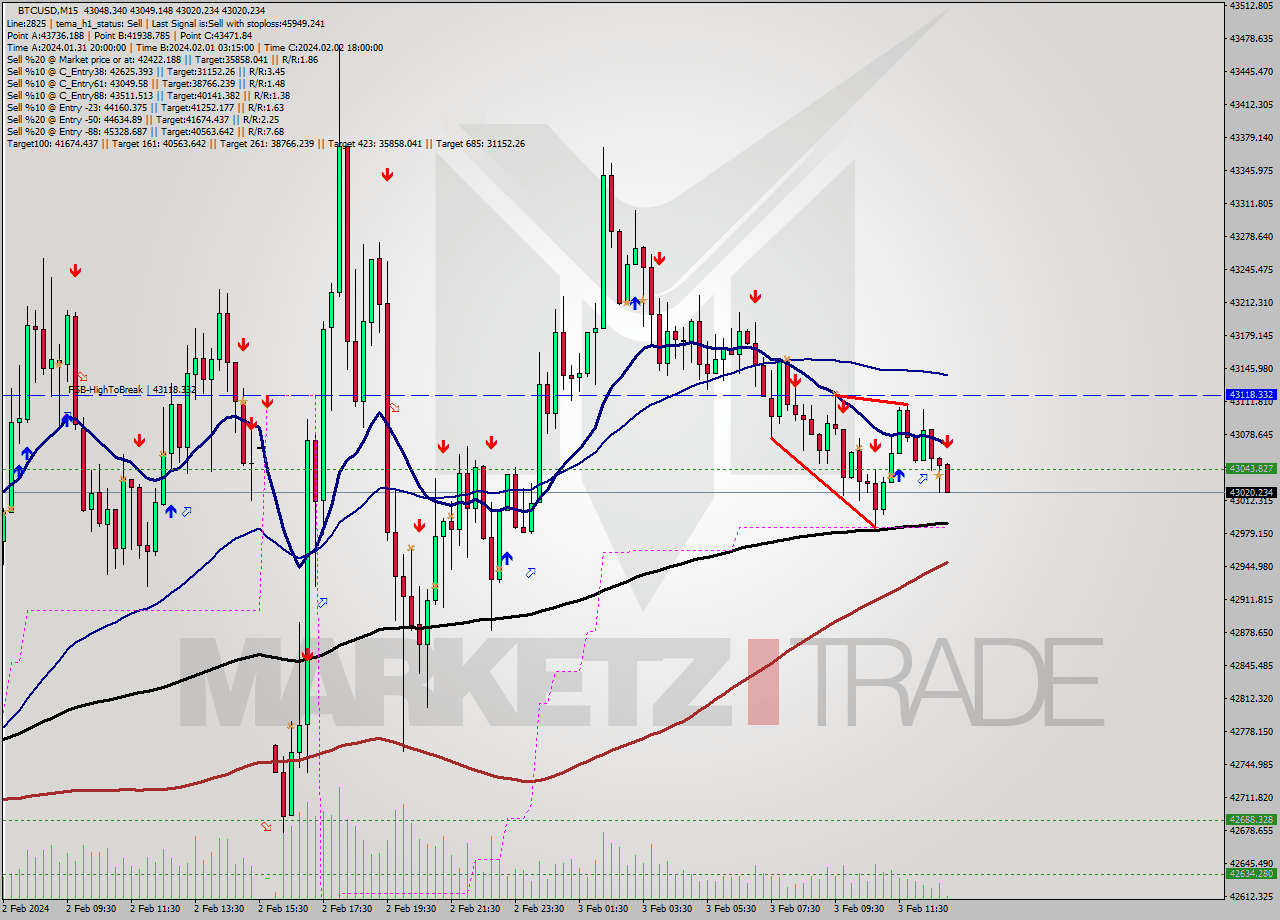
Task: Click the 42911.815 price axis label
Action: 1251,599
